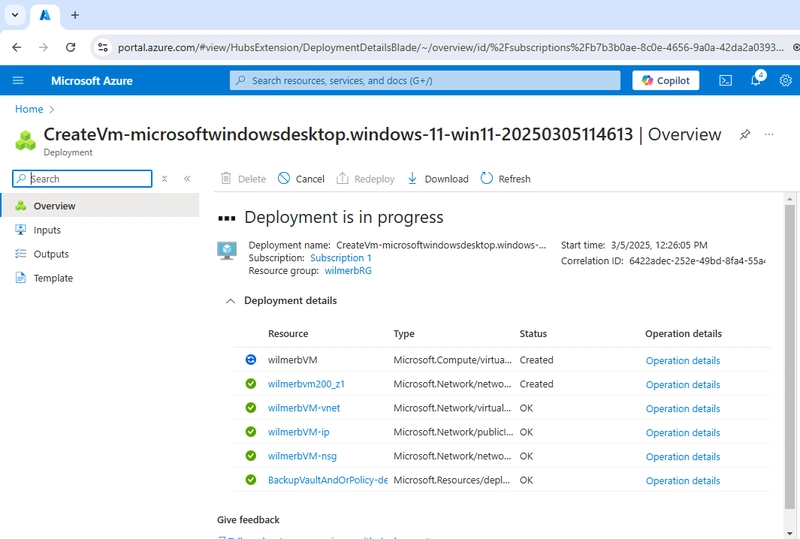Viewport: 800px width, 539px height.
Task: Click the vertical scrollbar in deployment pane
Action: pyautogui.click(x=789, y=356)
